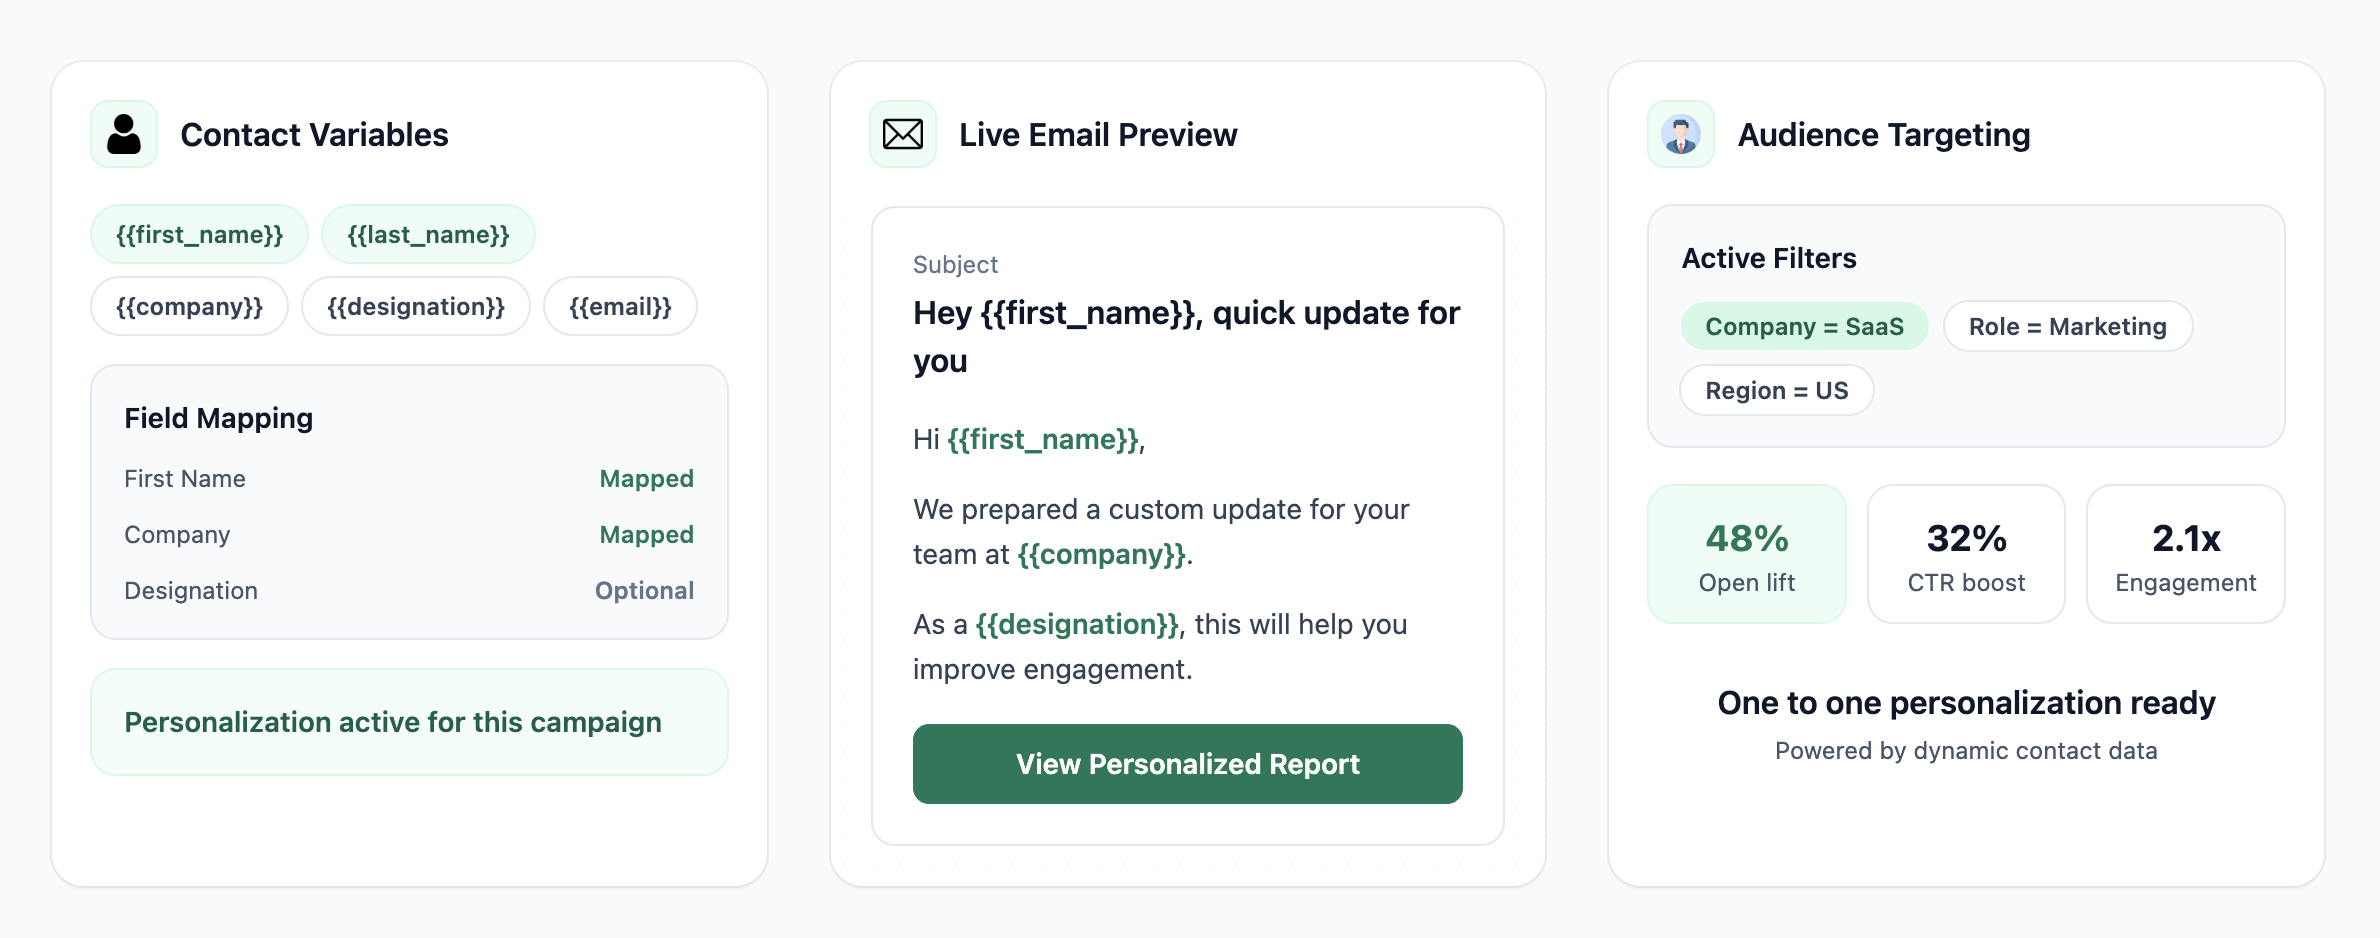The width and height of the screenshot is (2380, 938).
Task: Select the {{designation}} variable chip
Action: [x=416, y=306]
